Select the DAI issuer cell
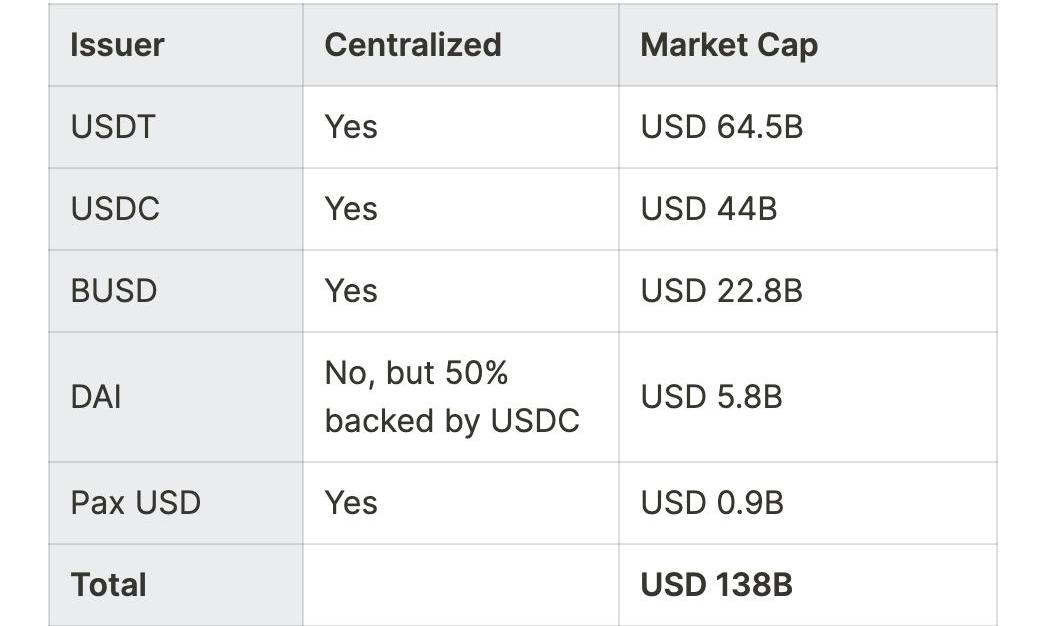The image size is (1046, 626). pyautogui.click(x=96, y=397)
